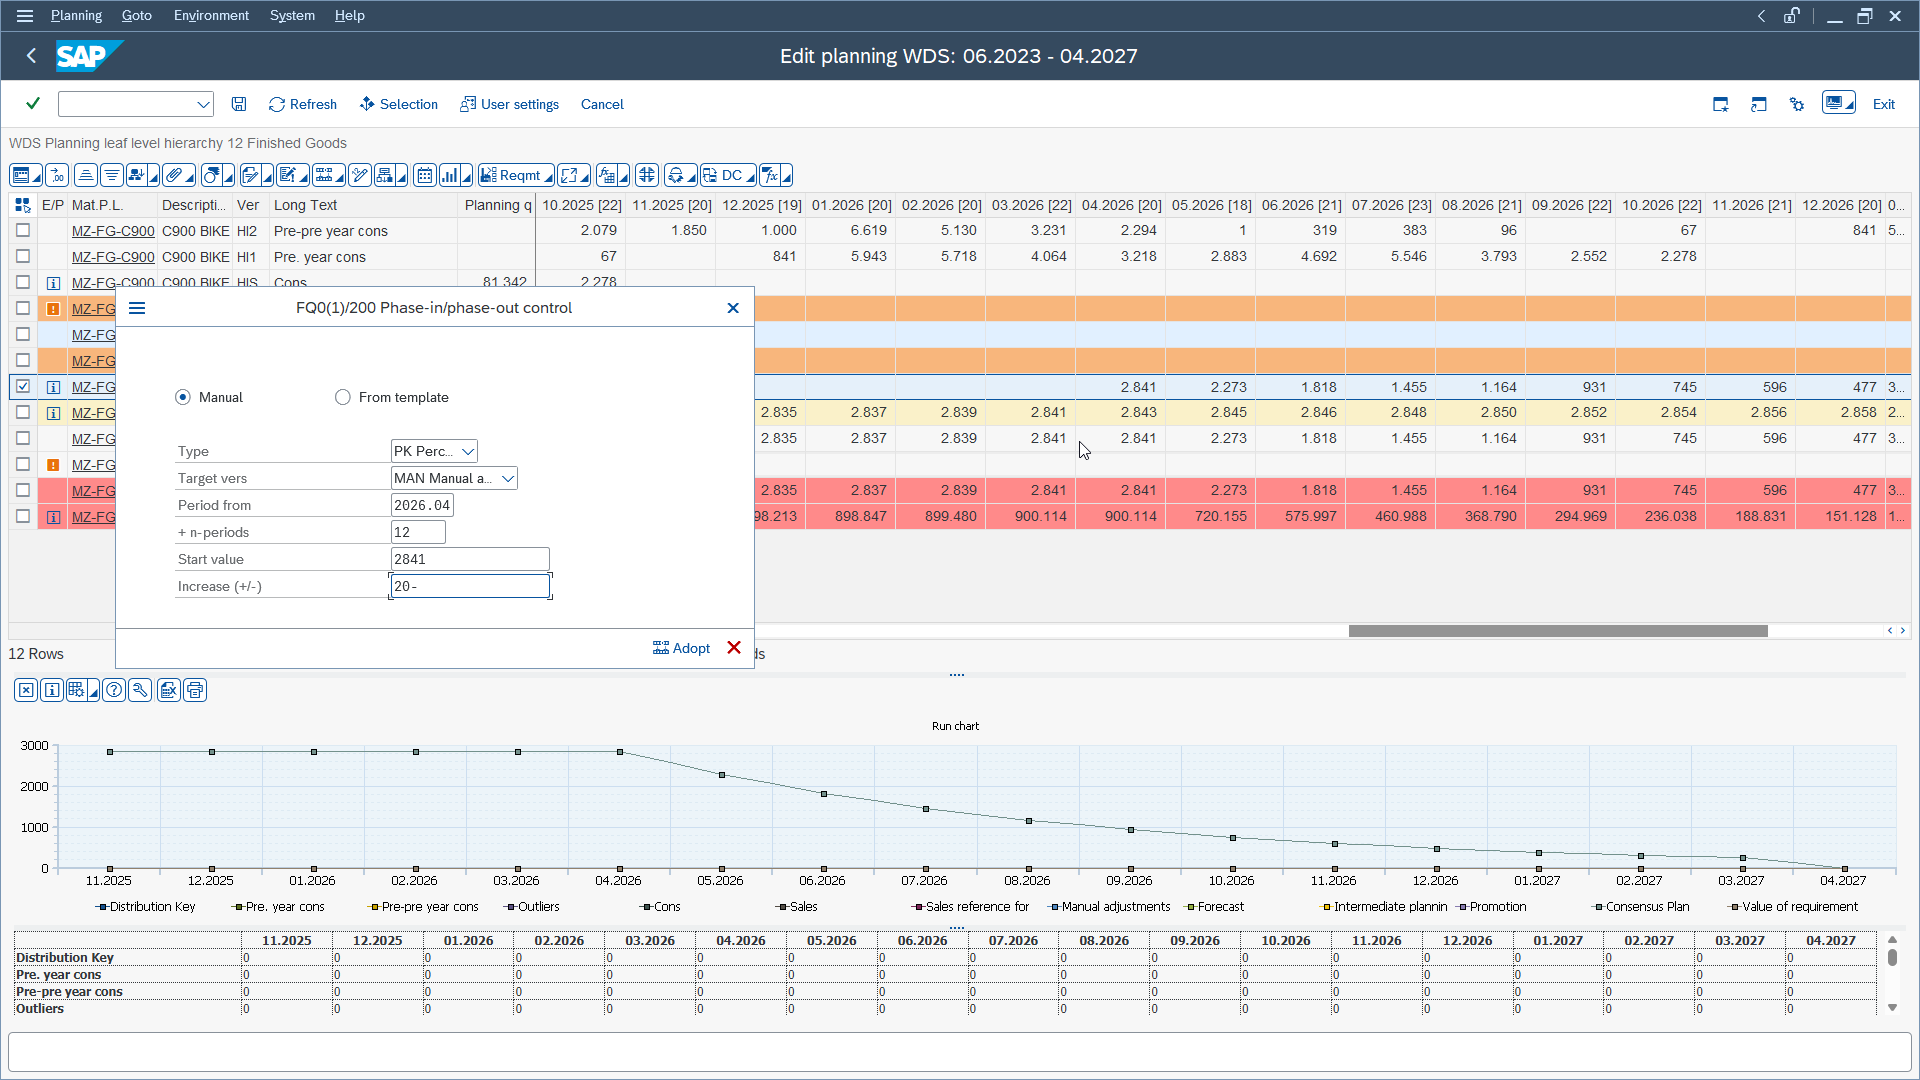This screenshot has width=1920, height=1080.
Task: Click the Adopt button in the dialog
Action: point(681,647)
